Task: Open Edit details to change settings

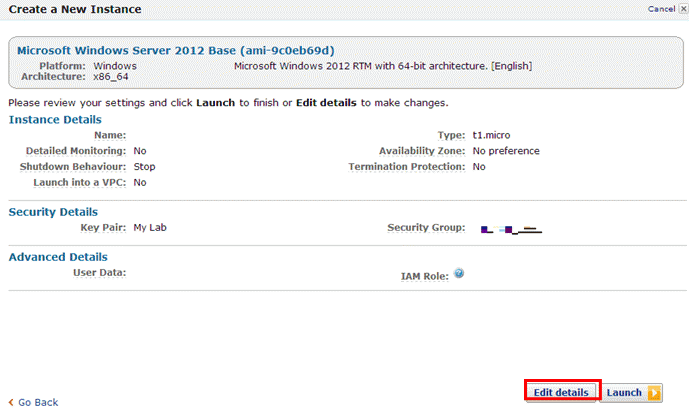Action: point(561,392)
